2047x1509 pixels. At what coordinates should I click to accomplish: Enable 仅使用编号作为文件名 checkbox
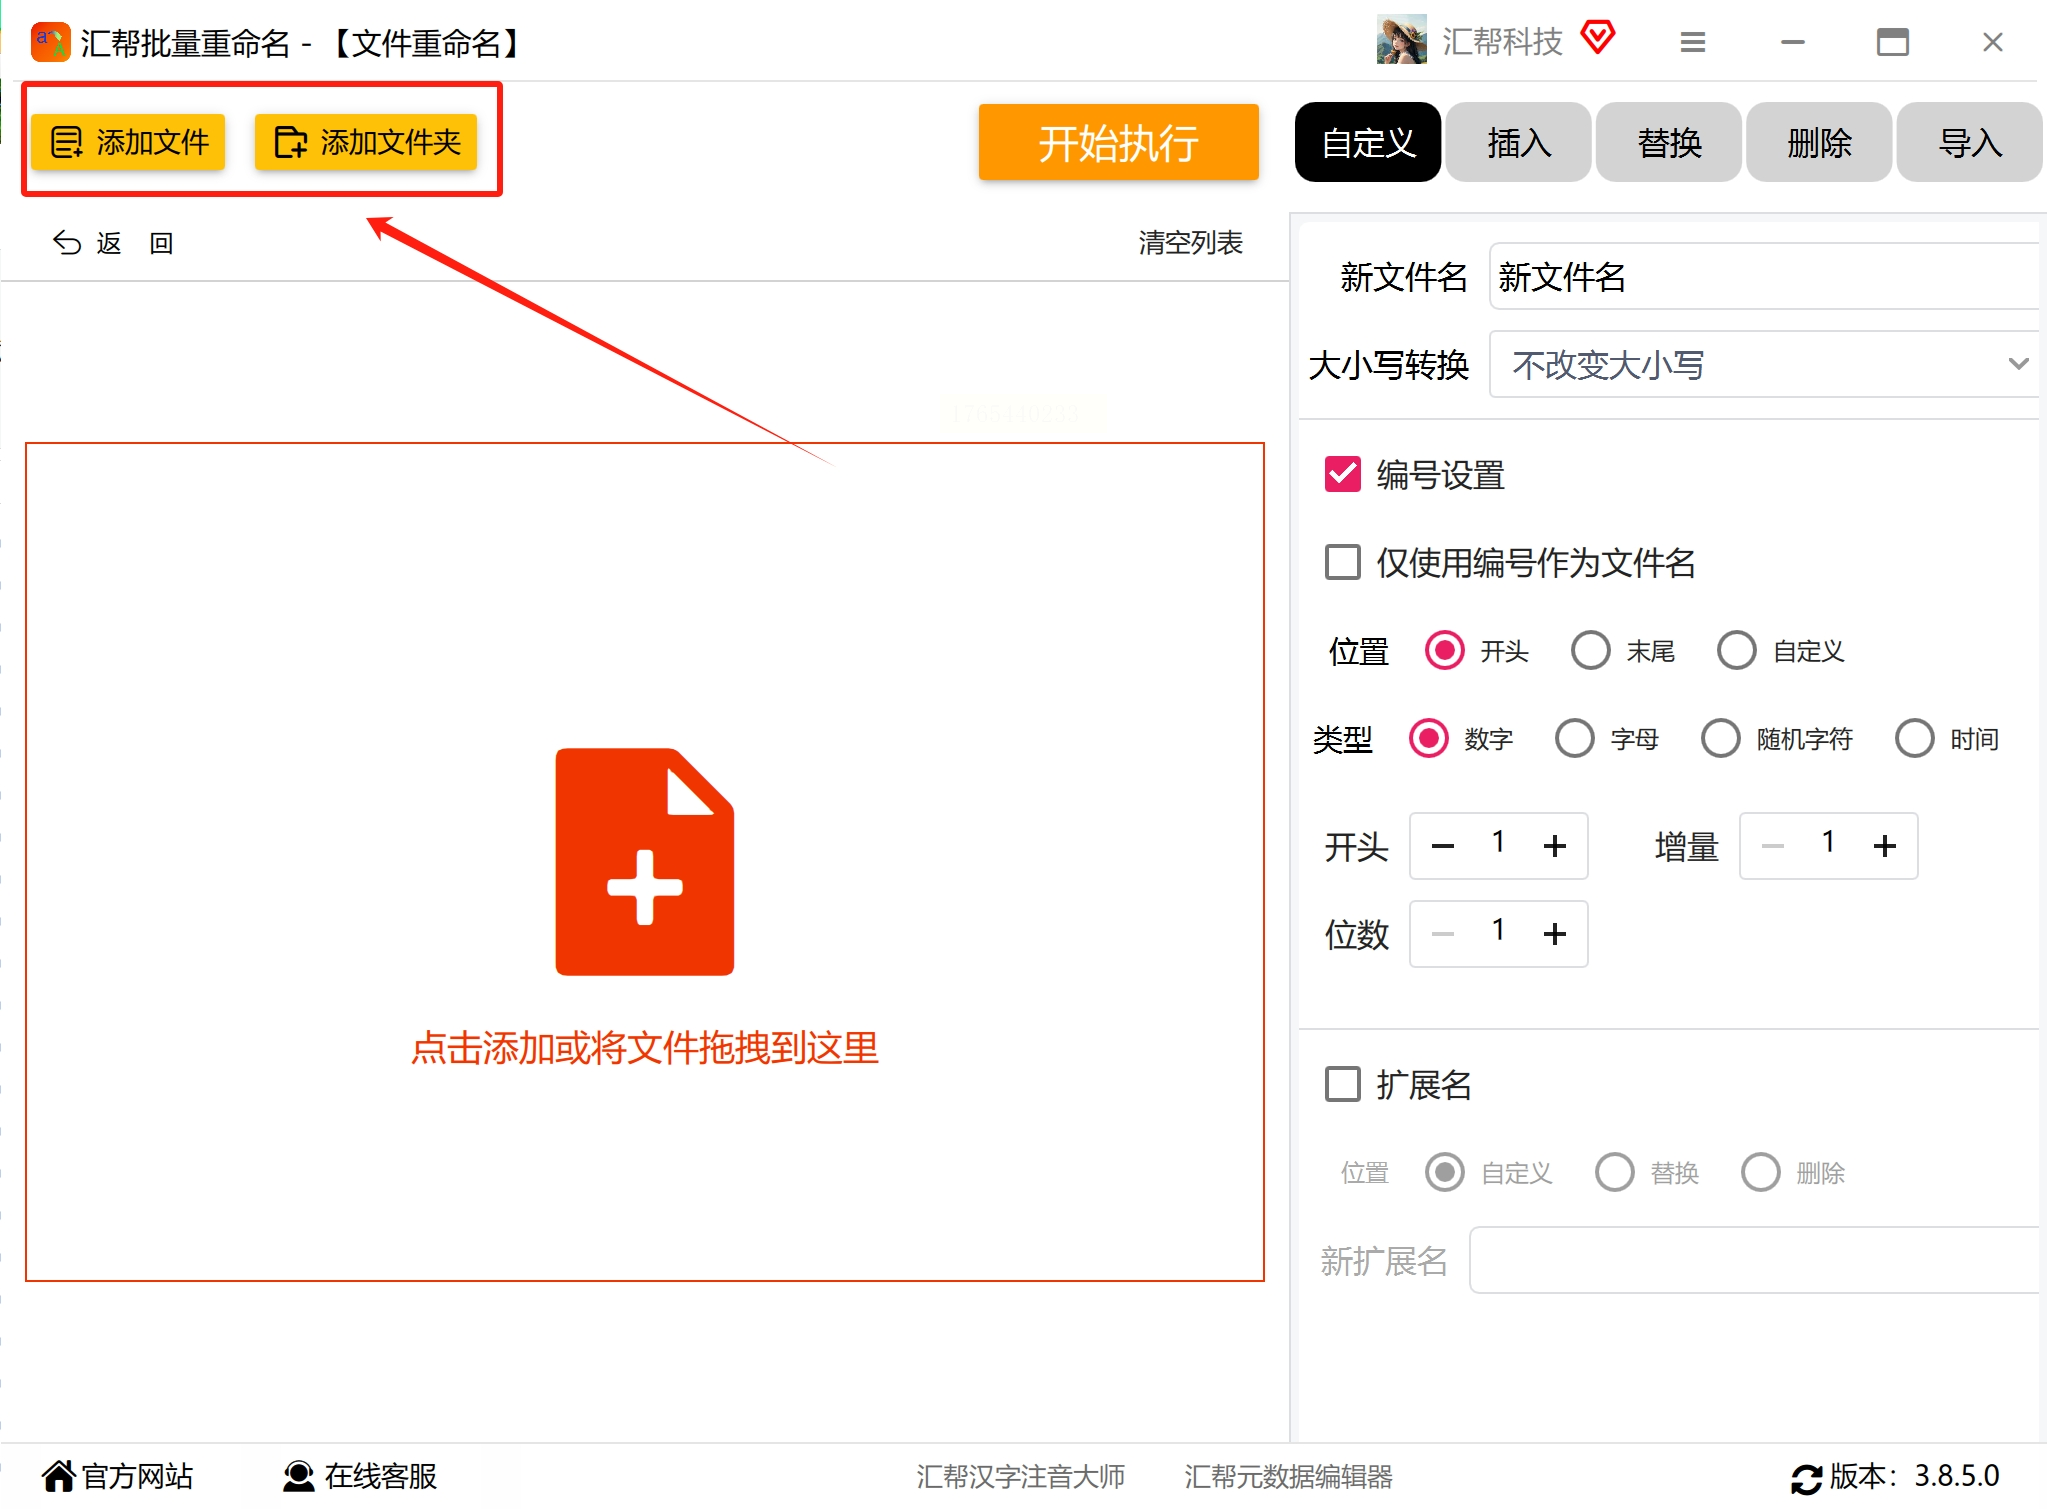(1342, 562)
